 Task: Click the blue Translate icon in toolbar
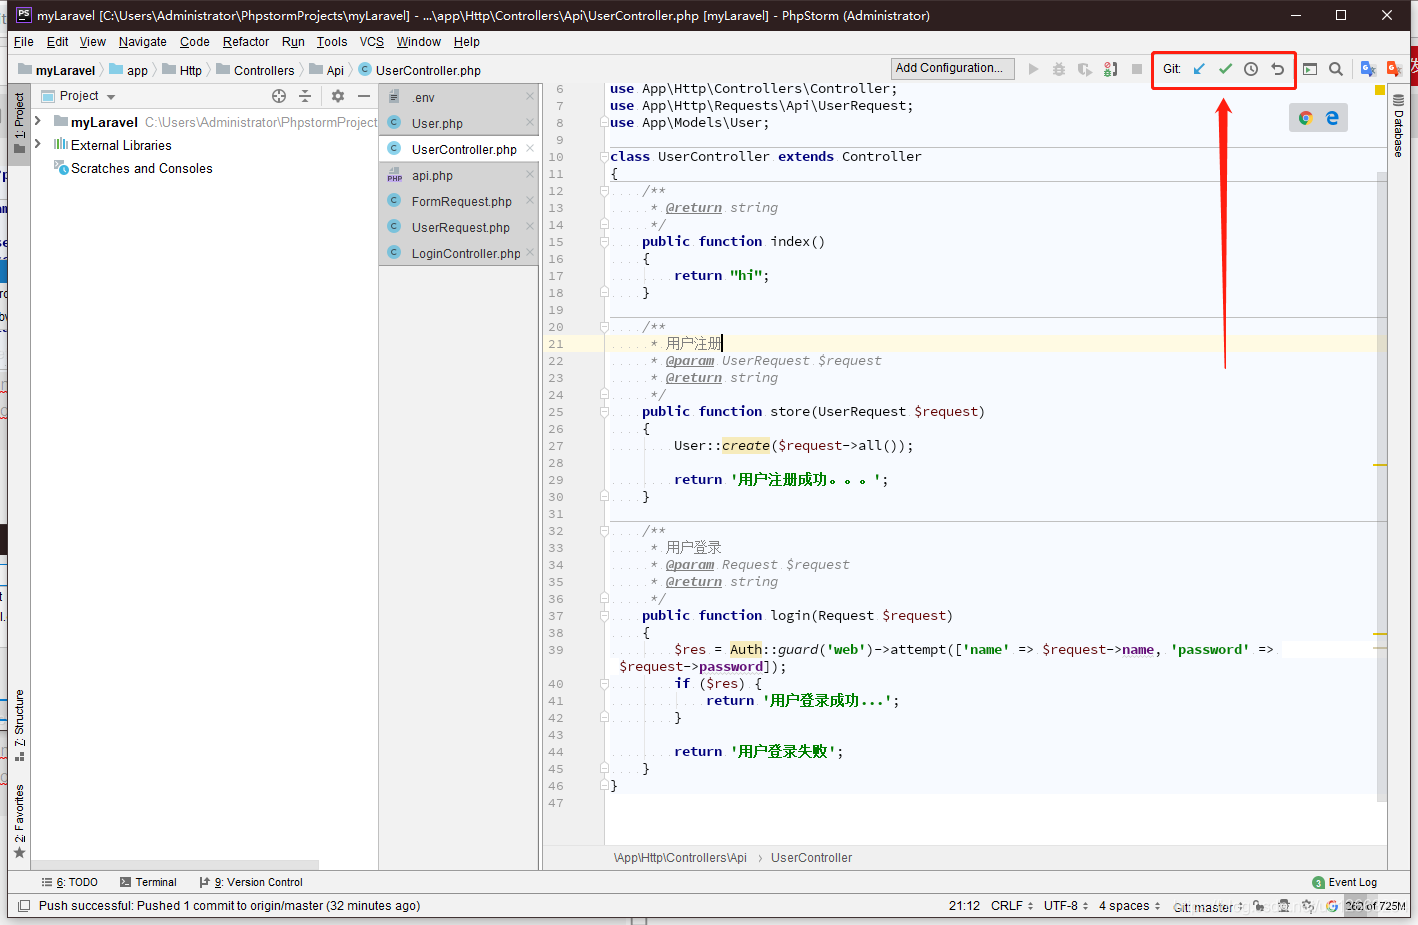(x=1368, y=69)
